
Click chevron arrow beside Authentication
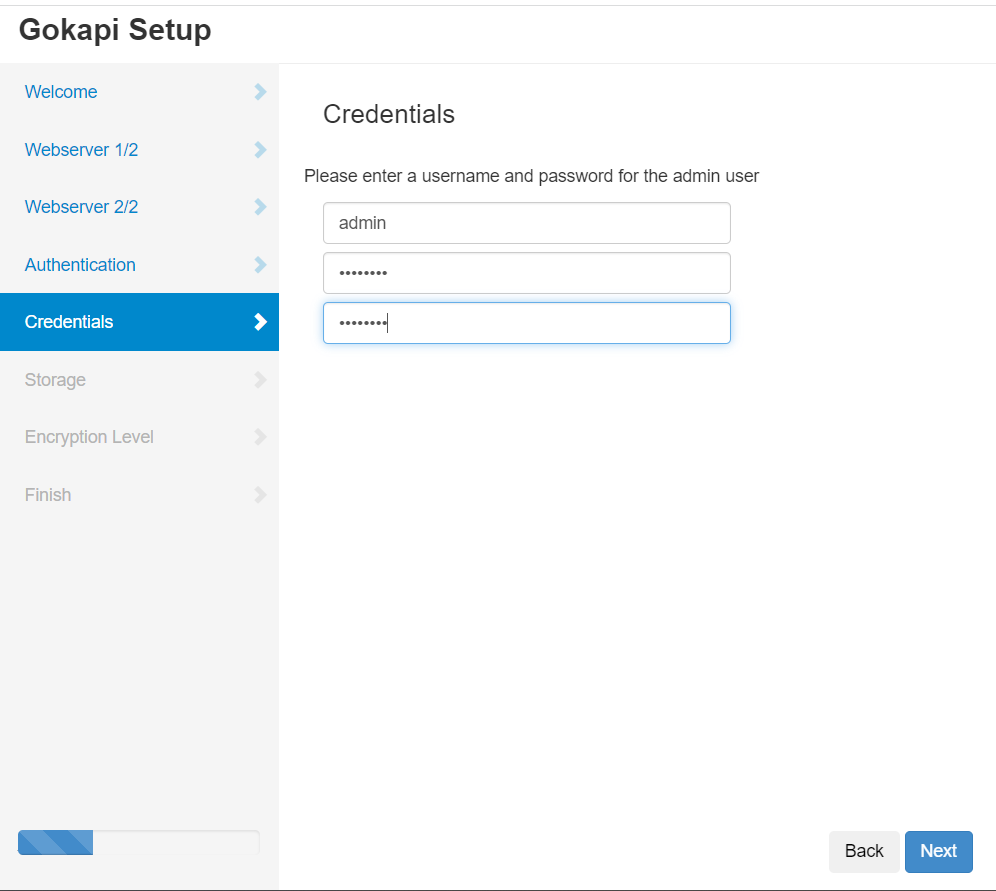[x=260, y=264]
